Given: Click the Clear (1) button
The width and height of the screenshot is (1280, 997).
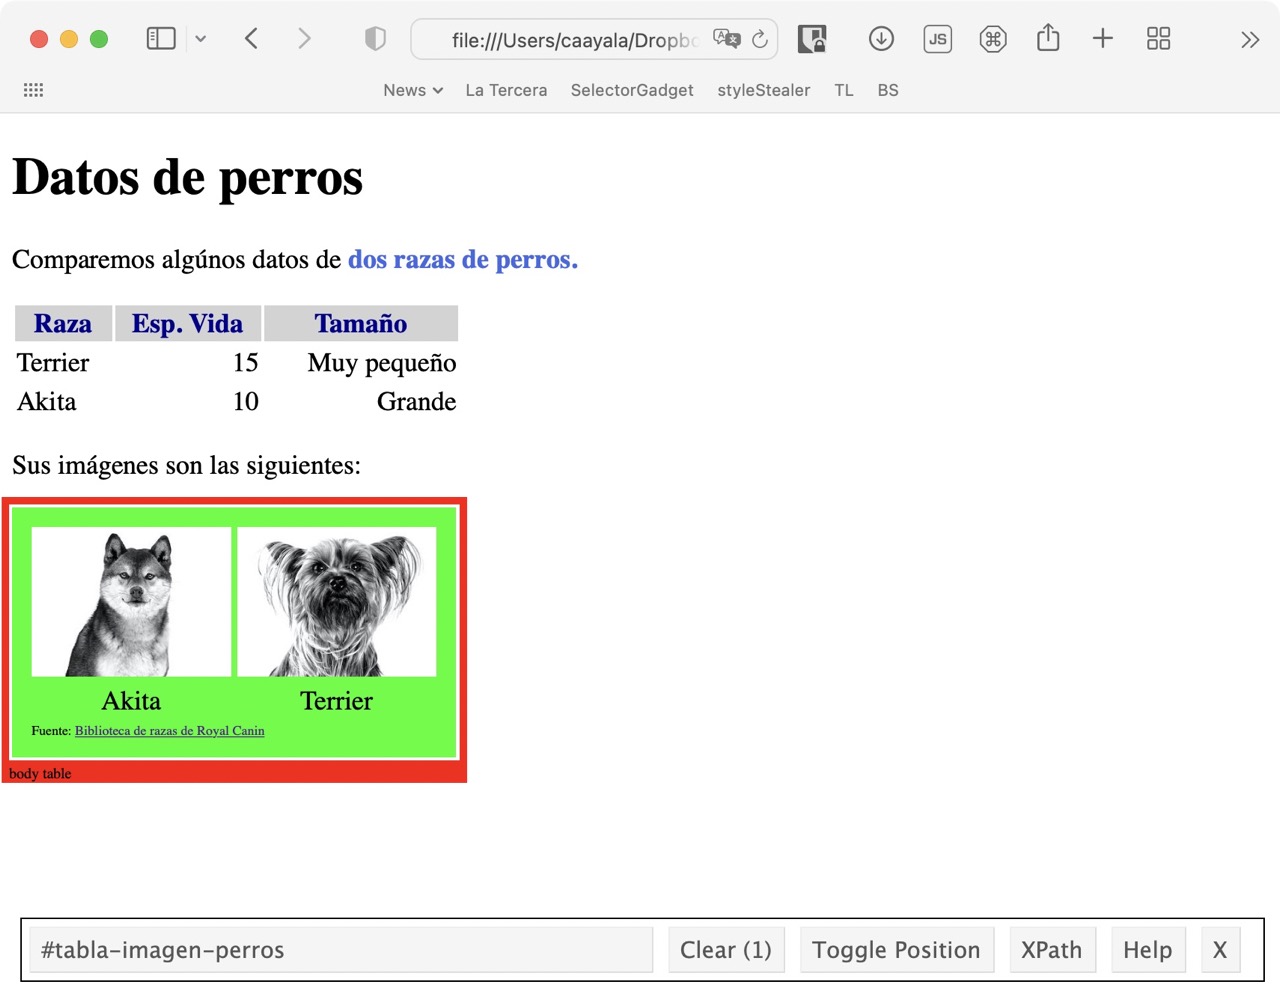Looking at the screenshot, I should pos(726,950).
